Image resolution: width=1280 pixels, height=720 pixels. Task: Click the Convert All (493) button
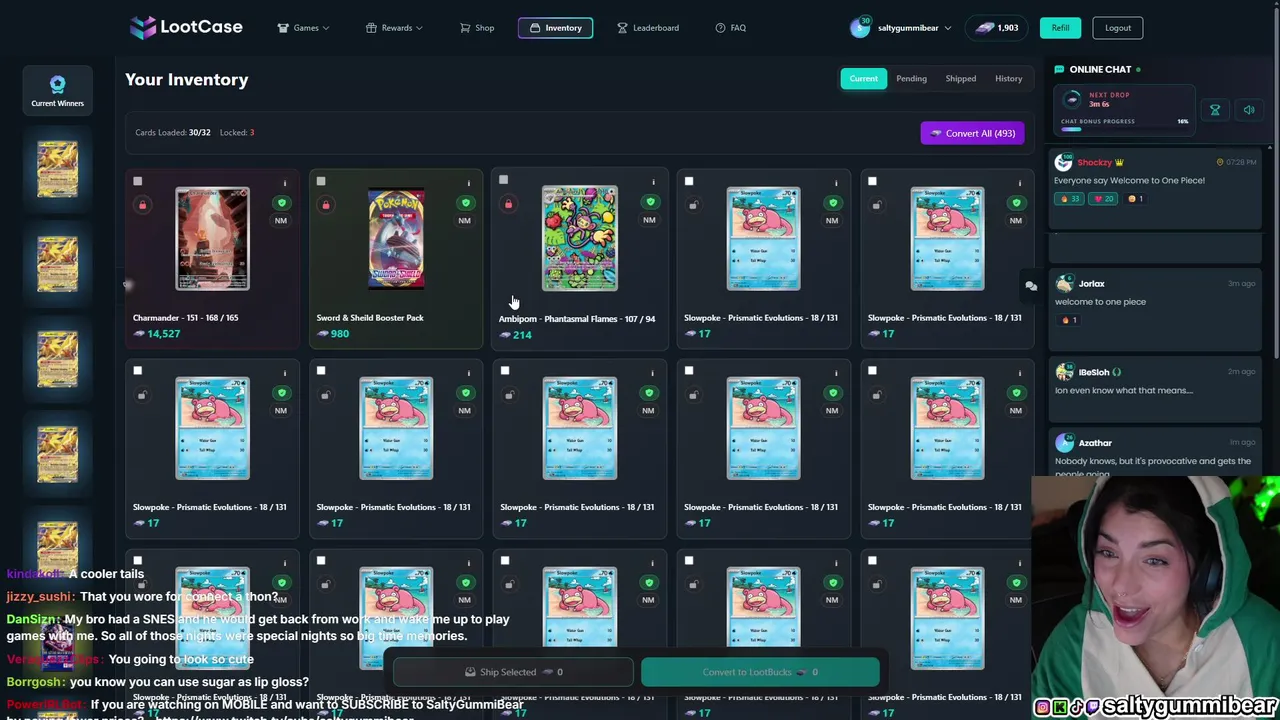[972, 133]
